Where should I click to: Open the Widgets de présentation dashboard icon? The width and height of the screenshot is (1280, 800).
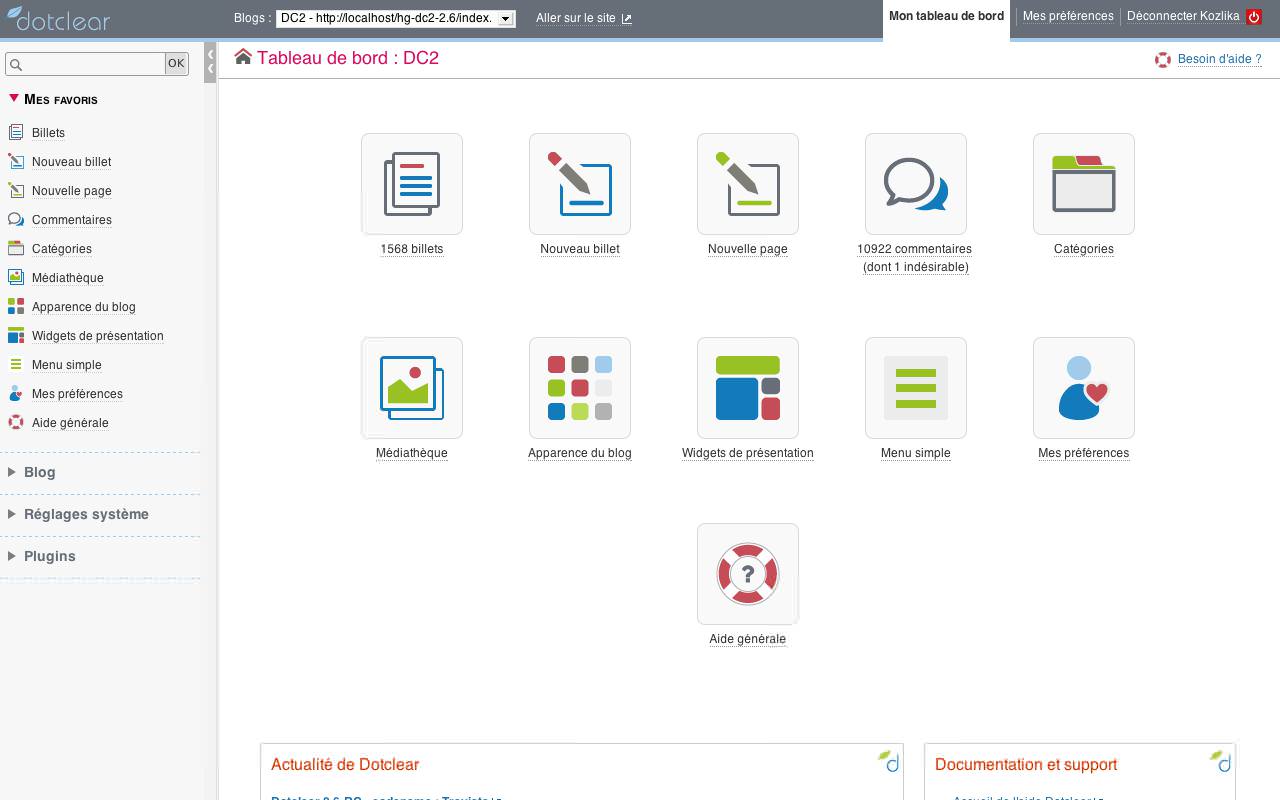pyautogui.click(x=747, y=388)
